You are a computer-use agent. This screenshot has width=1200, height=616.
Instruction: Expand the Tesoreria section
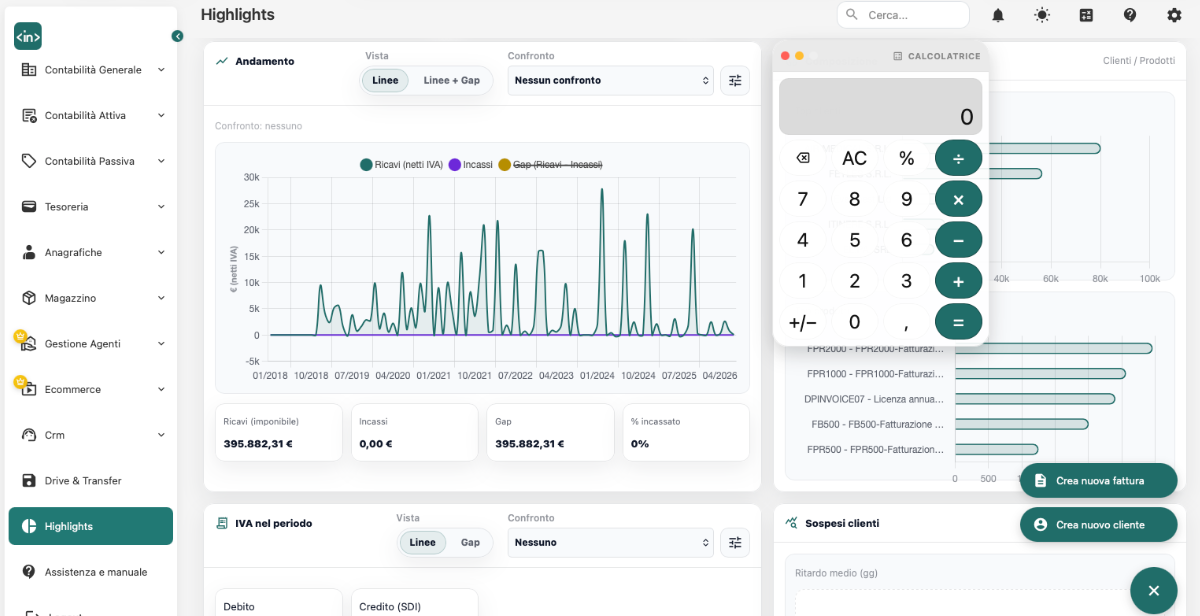(91, 207)
